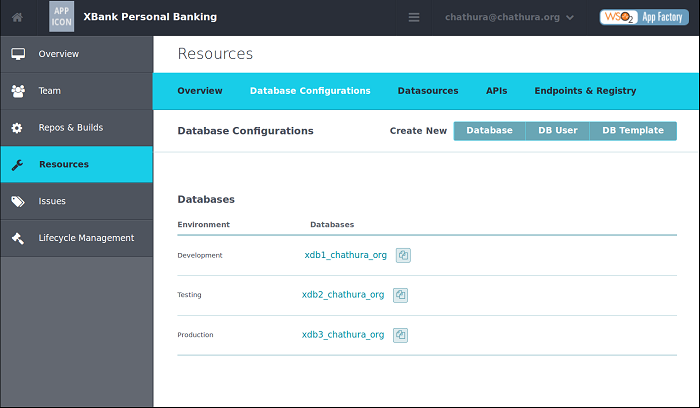Open the hamburger menu icon
This screenshot has height=408, width=700.
tap(414, 17)
